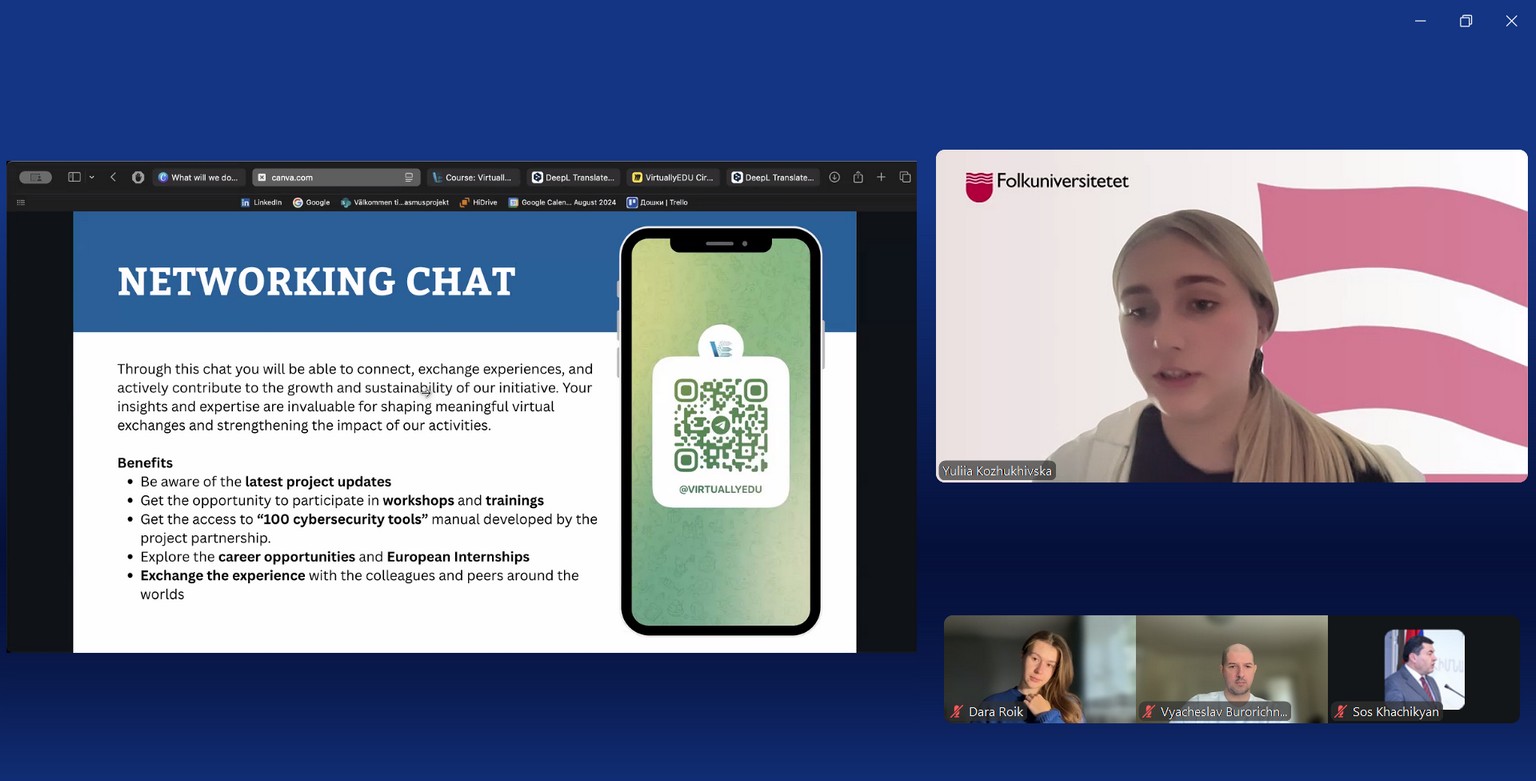Show downloads via the download icon
The width and height of the screenshot is (1536, 781).
pos(834,177)
